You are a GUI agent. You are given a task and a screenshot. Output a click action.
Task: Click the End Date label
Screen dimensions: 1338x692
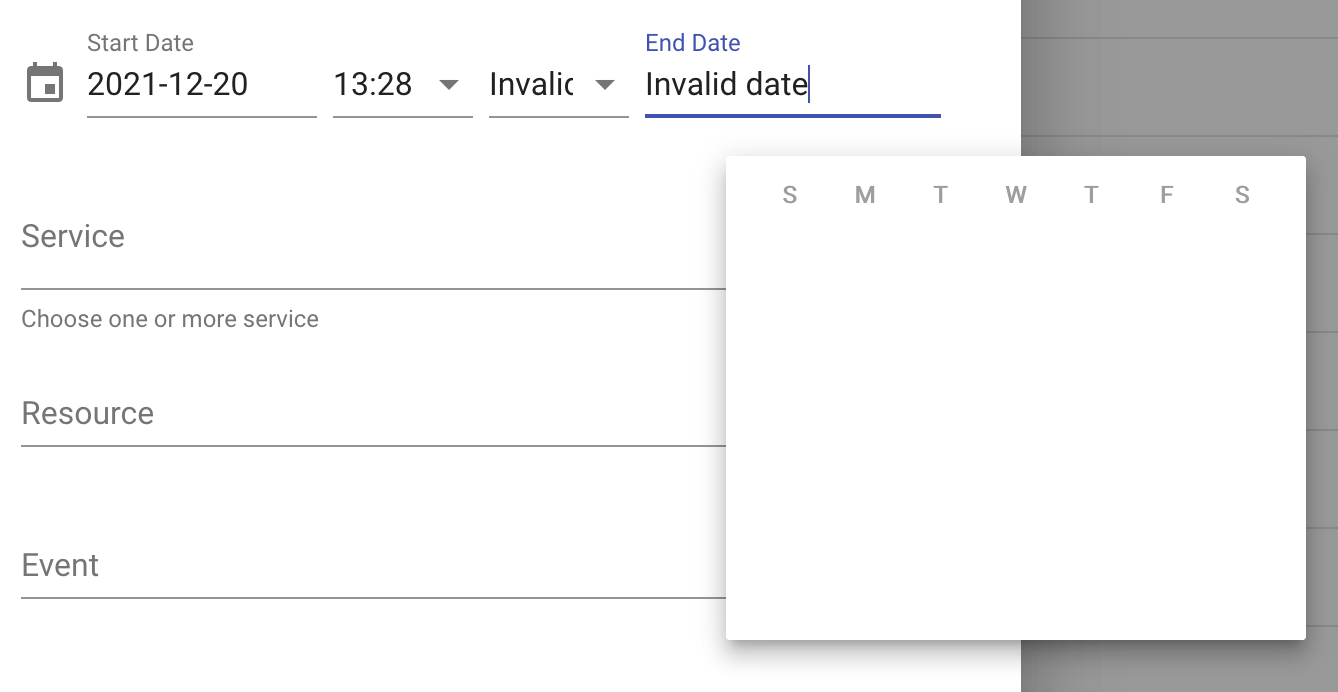click(692, 42)
